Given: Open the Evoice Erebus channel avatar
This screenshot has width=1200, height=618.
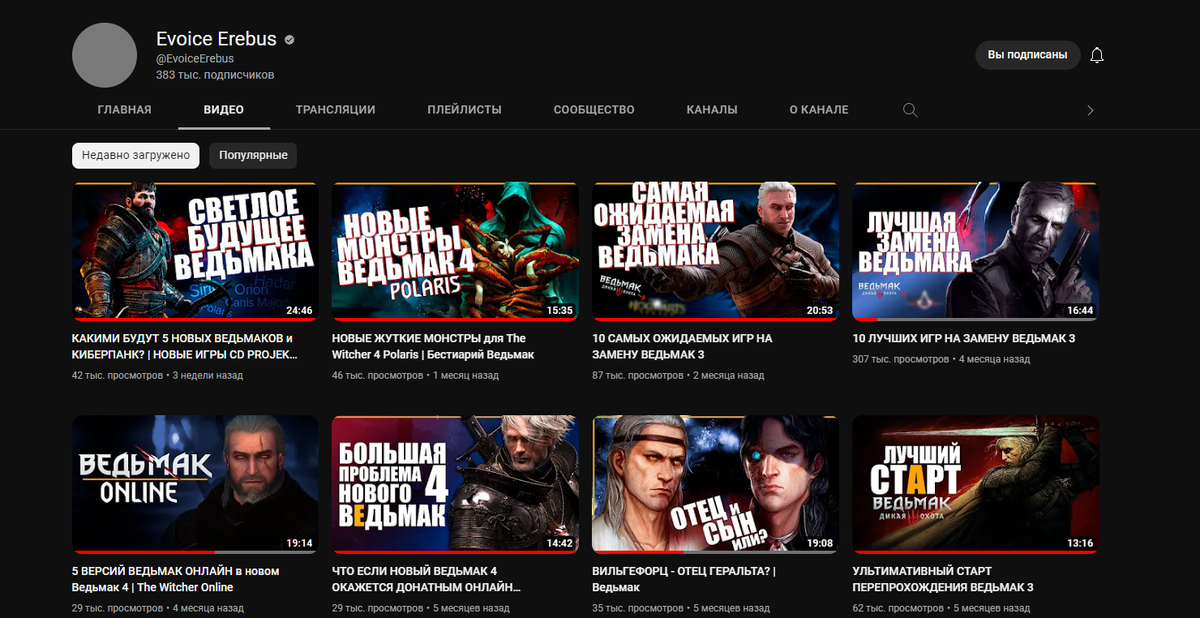Looking at the screenshot, I should (104, 55).
